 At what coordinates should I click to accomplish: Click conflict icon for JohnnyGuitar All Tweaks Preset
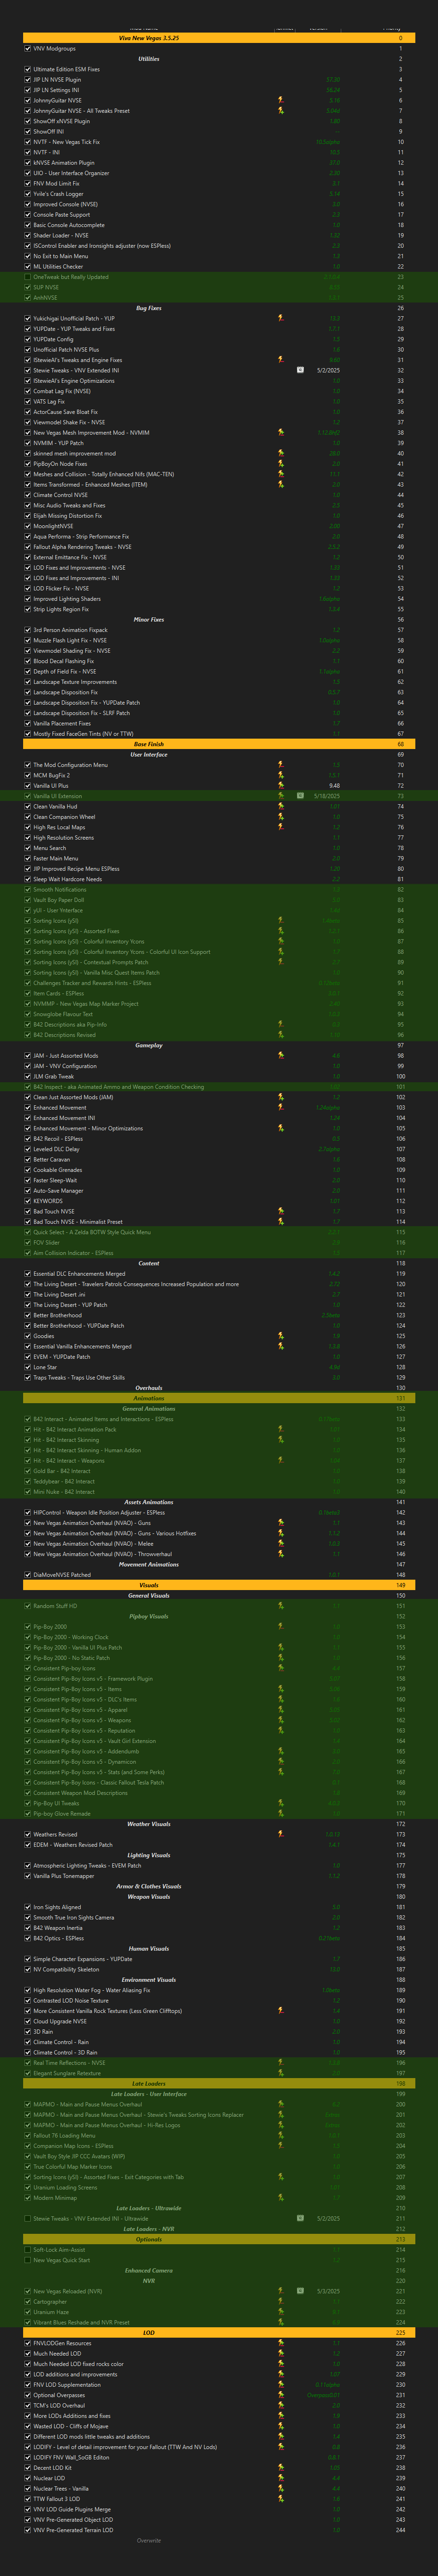(280, 111)
